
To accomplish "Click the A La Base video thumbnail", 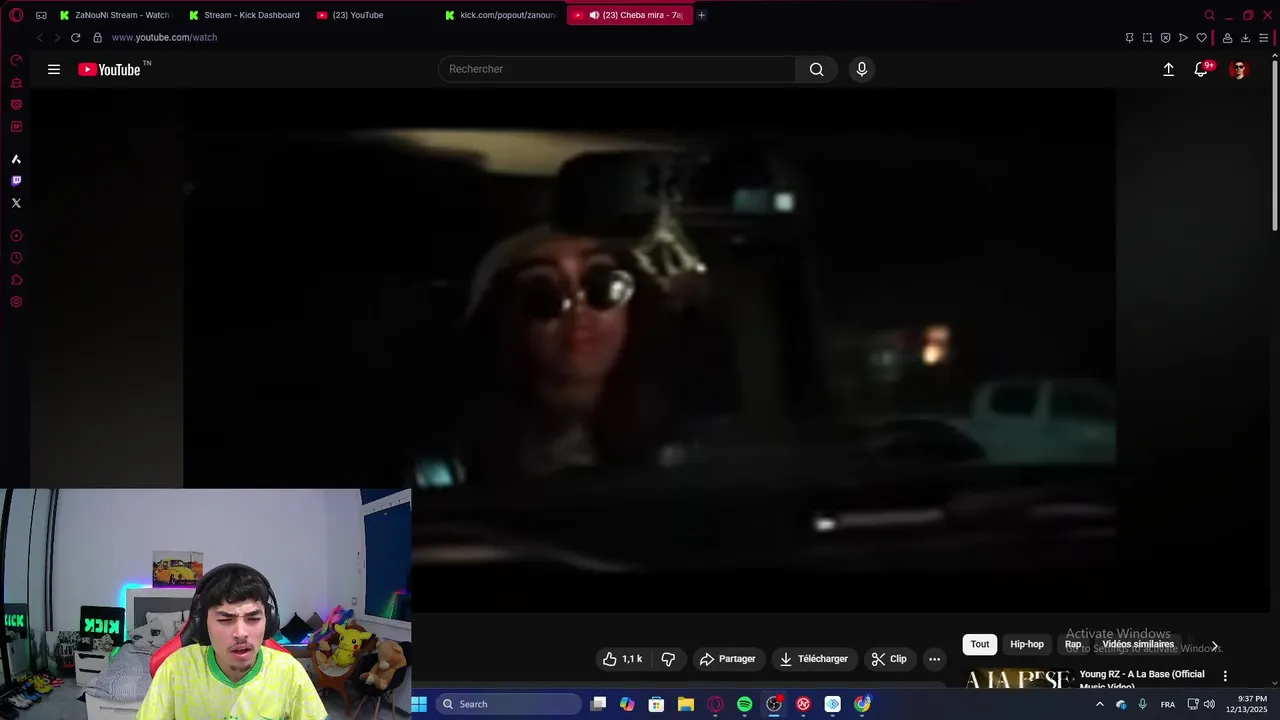I will (1018, 679).
